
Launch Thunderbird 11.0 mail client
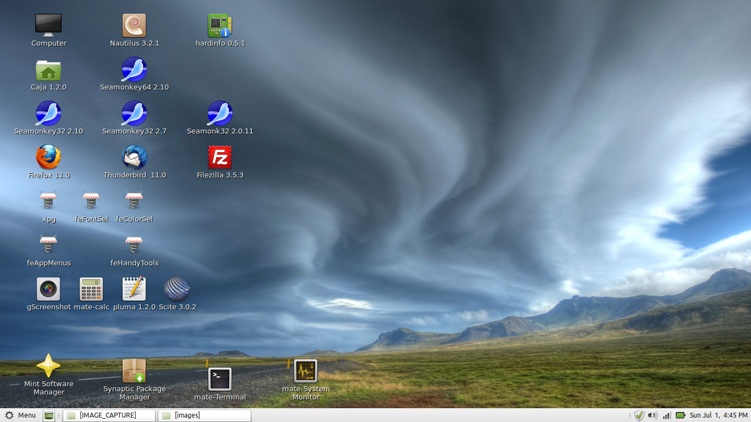coord(134,158)
